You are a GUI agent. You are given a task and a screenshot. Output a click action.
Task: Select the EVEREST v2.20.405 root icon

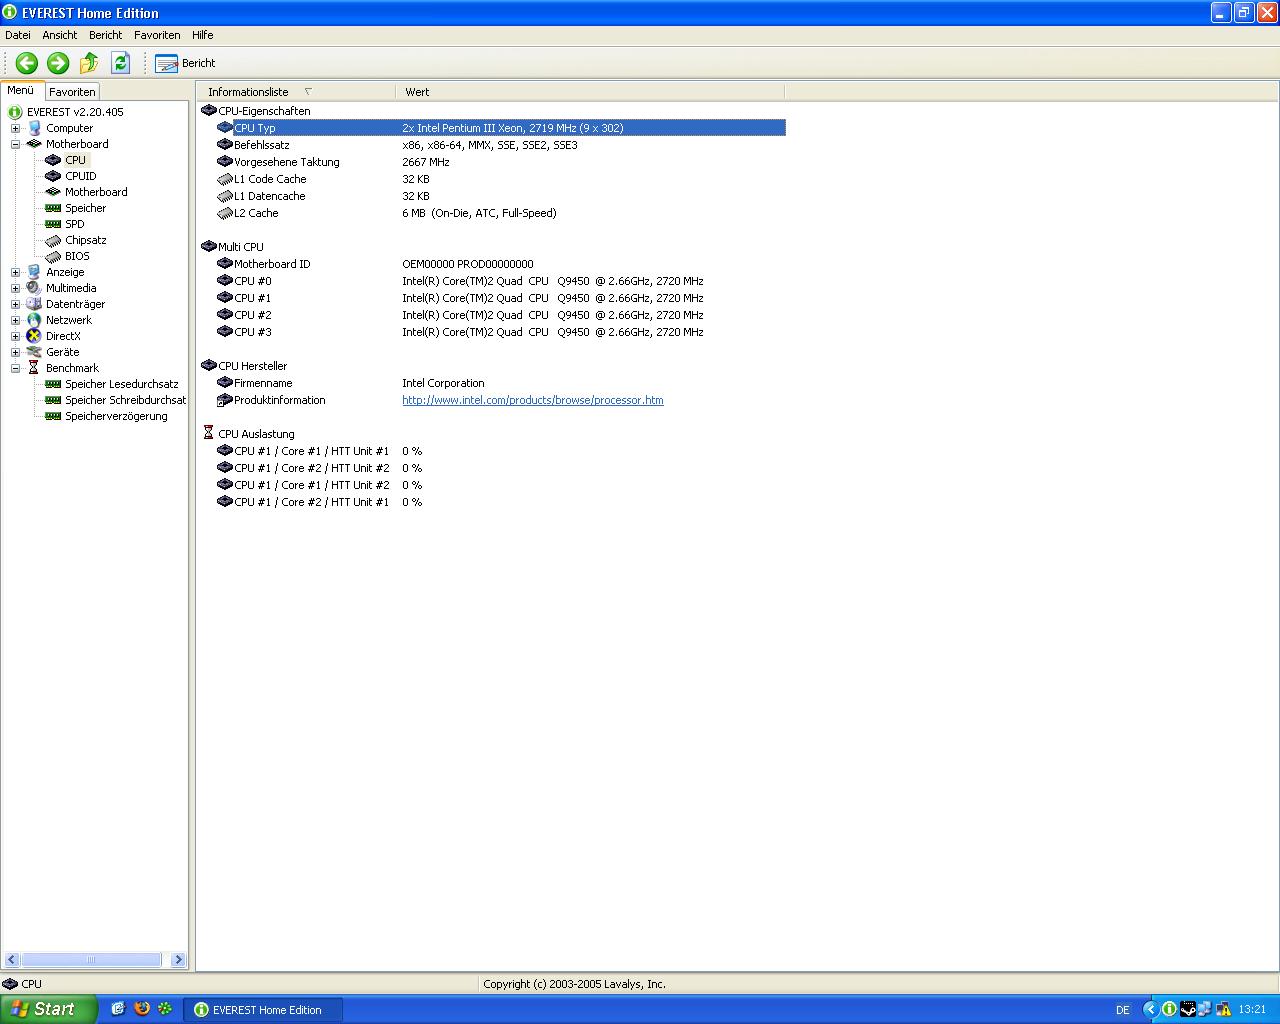click(x=15, y=112)
